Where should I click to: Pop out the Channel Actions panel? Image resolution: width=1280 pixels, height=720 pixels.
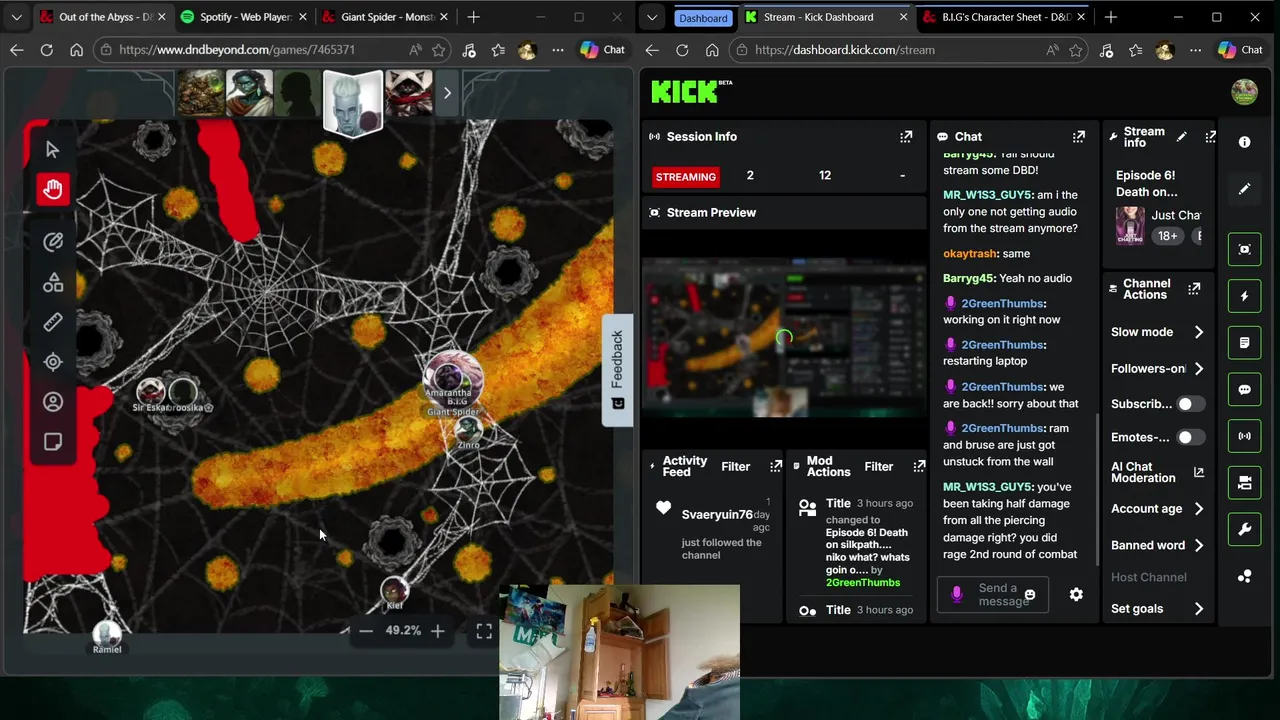tap(1194, 289)
